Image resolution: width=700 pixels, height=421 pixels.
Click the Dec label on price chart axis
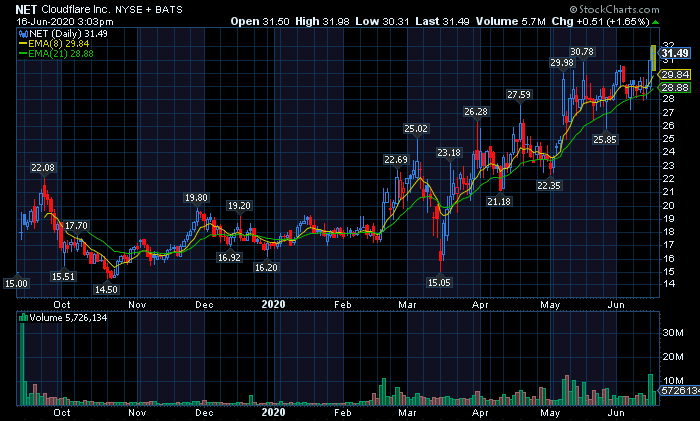point(204,305)
